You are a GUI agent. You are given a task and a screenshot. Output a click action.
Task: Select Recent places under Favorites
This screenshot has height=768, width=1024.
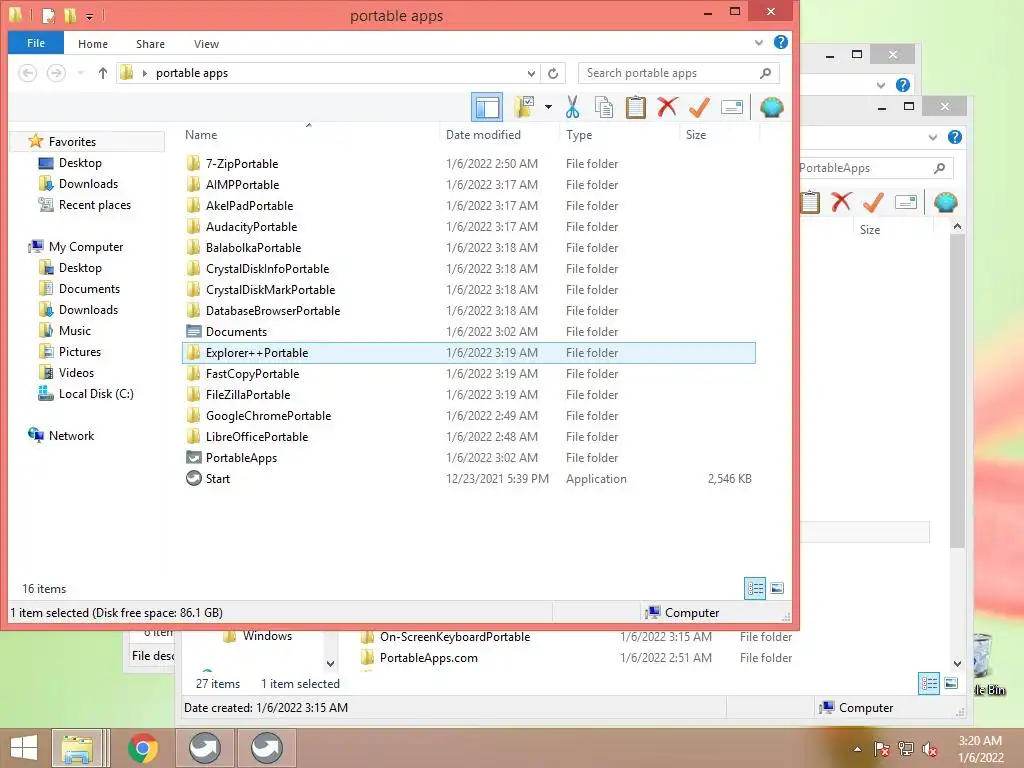95,205
